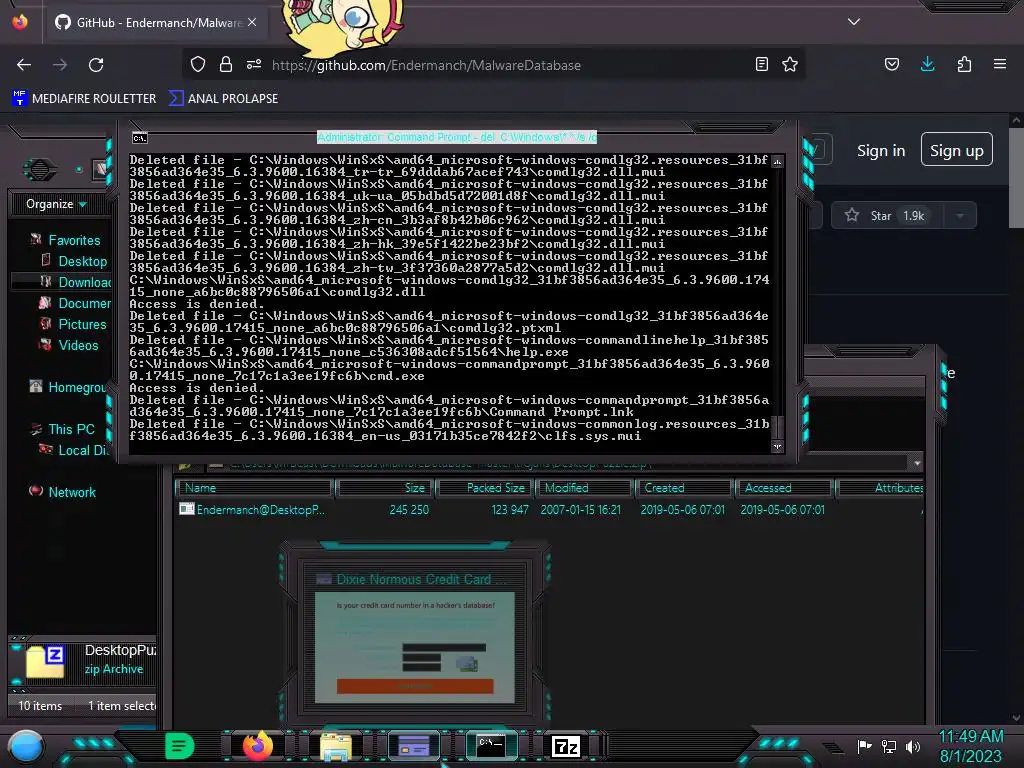The height and width of the screenshot is (768, 1024).
Task: Open volume speaker tray icon
Action: [913, 746]
